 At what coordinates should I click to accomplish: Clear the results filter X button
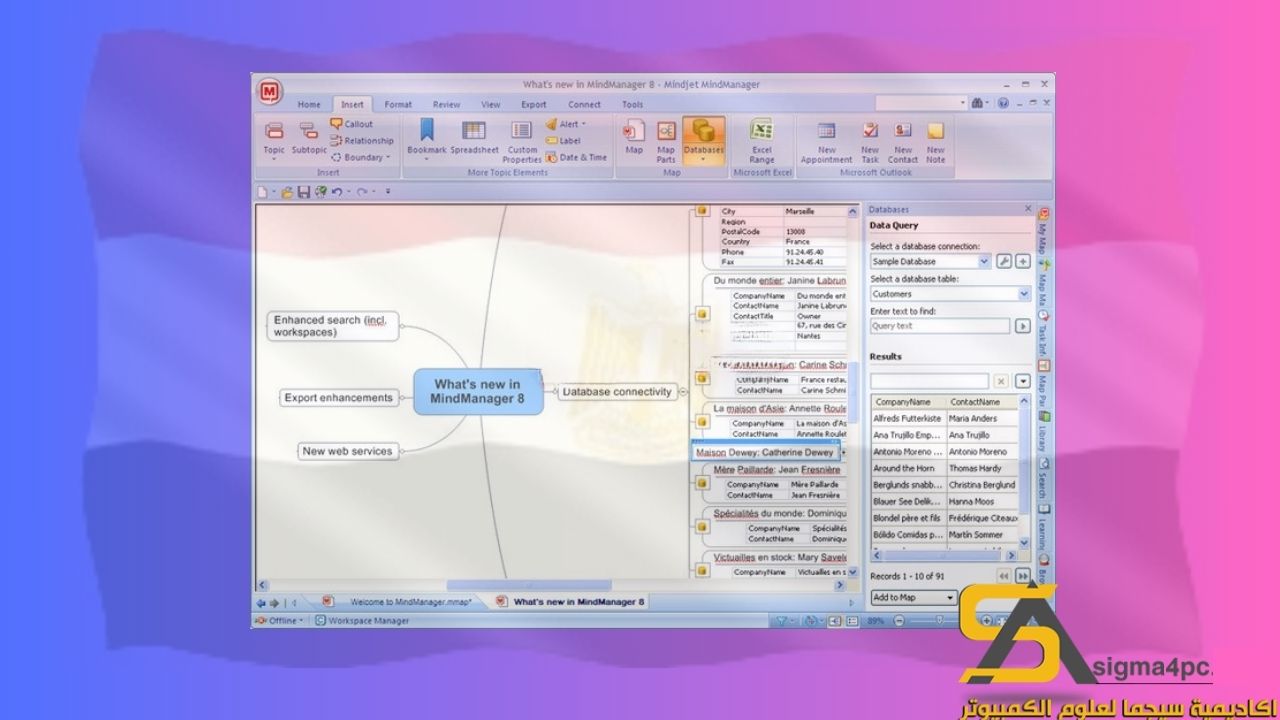click(1001, 381)
